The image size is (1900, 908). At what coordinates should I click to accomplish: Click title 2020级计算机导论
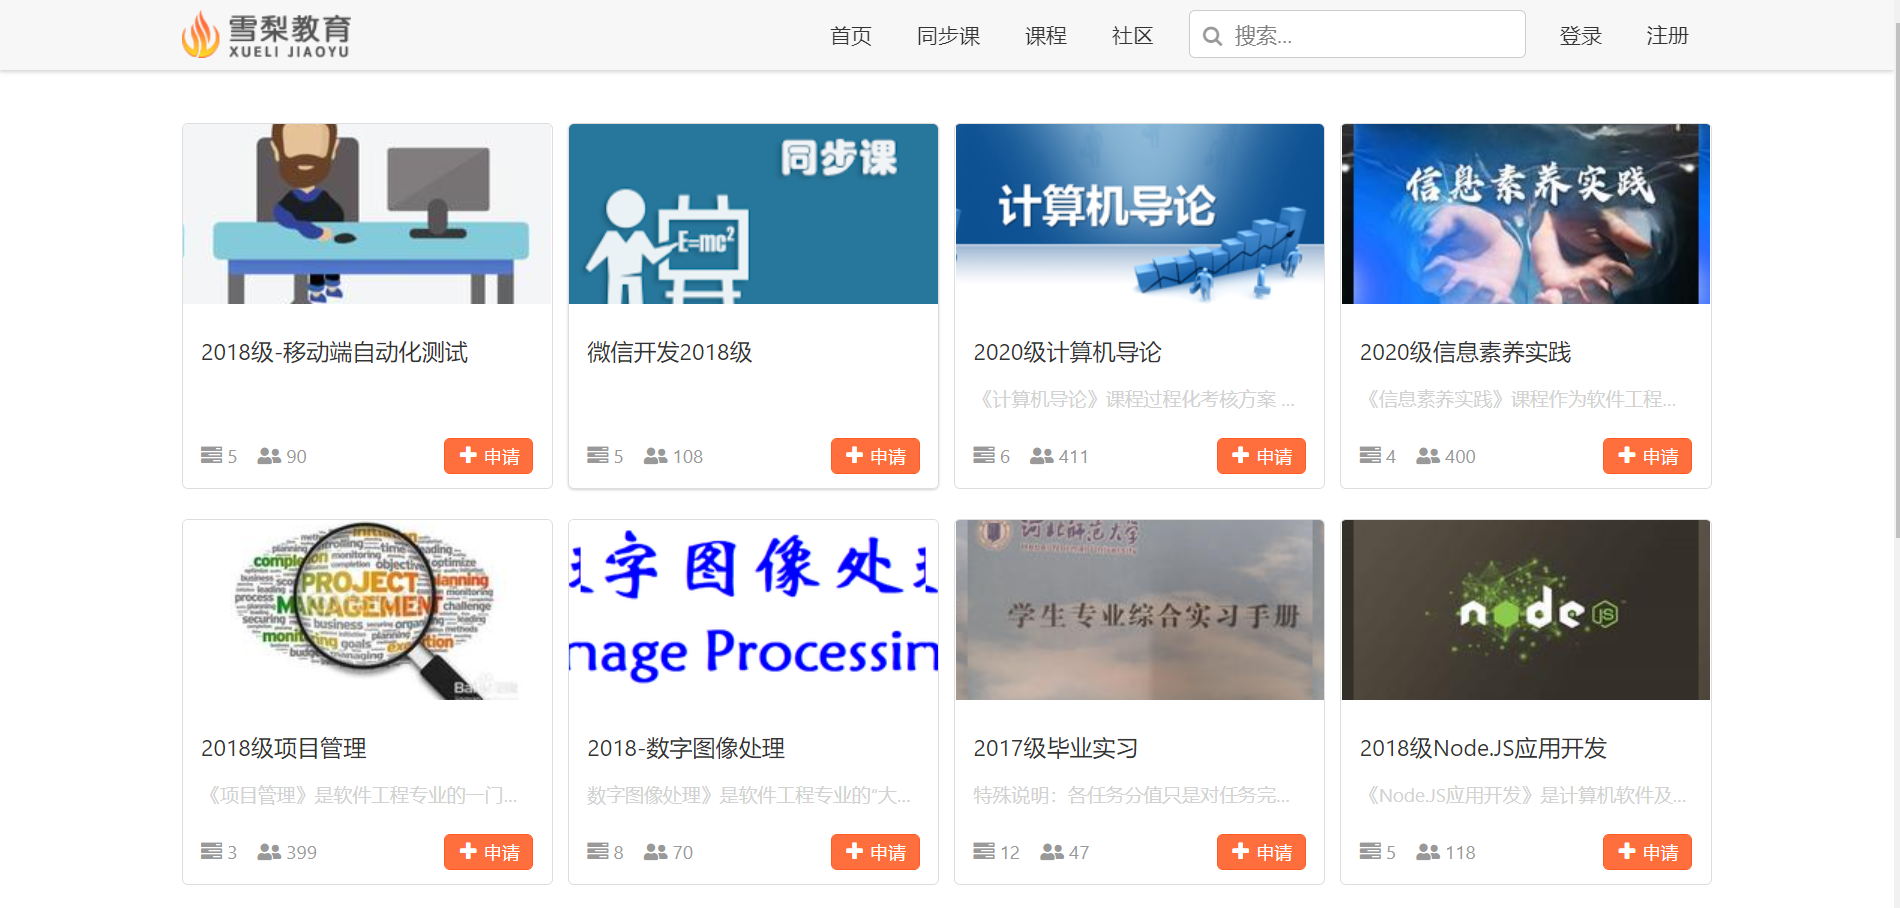(1067, 352)
